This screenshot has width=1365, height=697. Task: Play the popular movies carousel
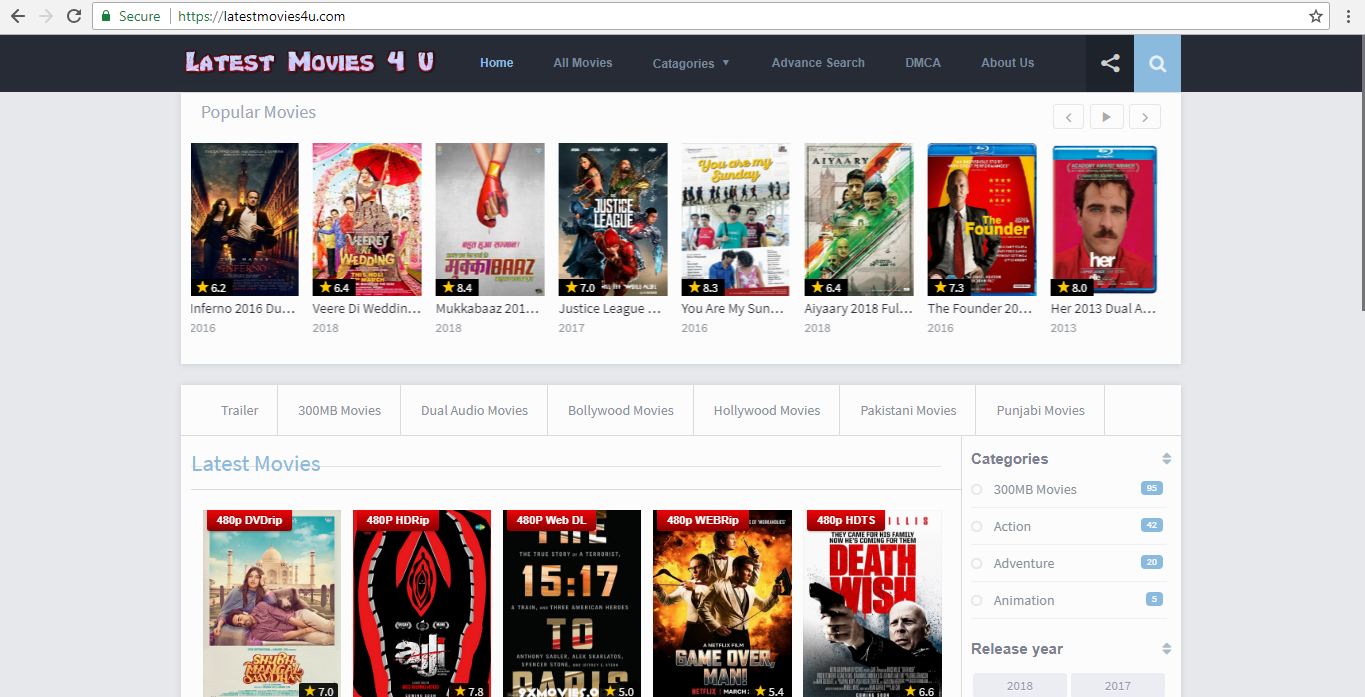(x=1106, y=117)
